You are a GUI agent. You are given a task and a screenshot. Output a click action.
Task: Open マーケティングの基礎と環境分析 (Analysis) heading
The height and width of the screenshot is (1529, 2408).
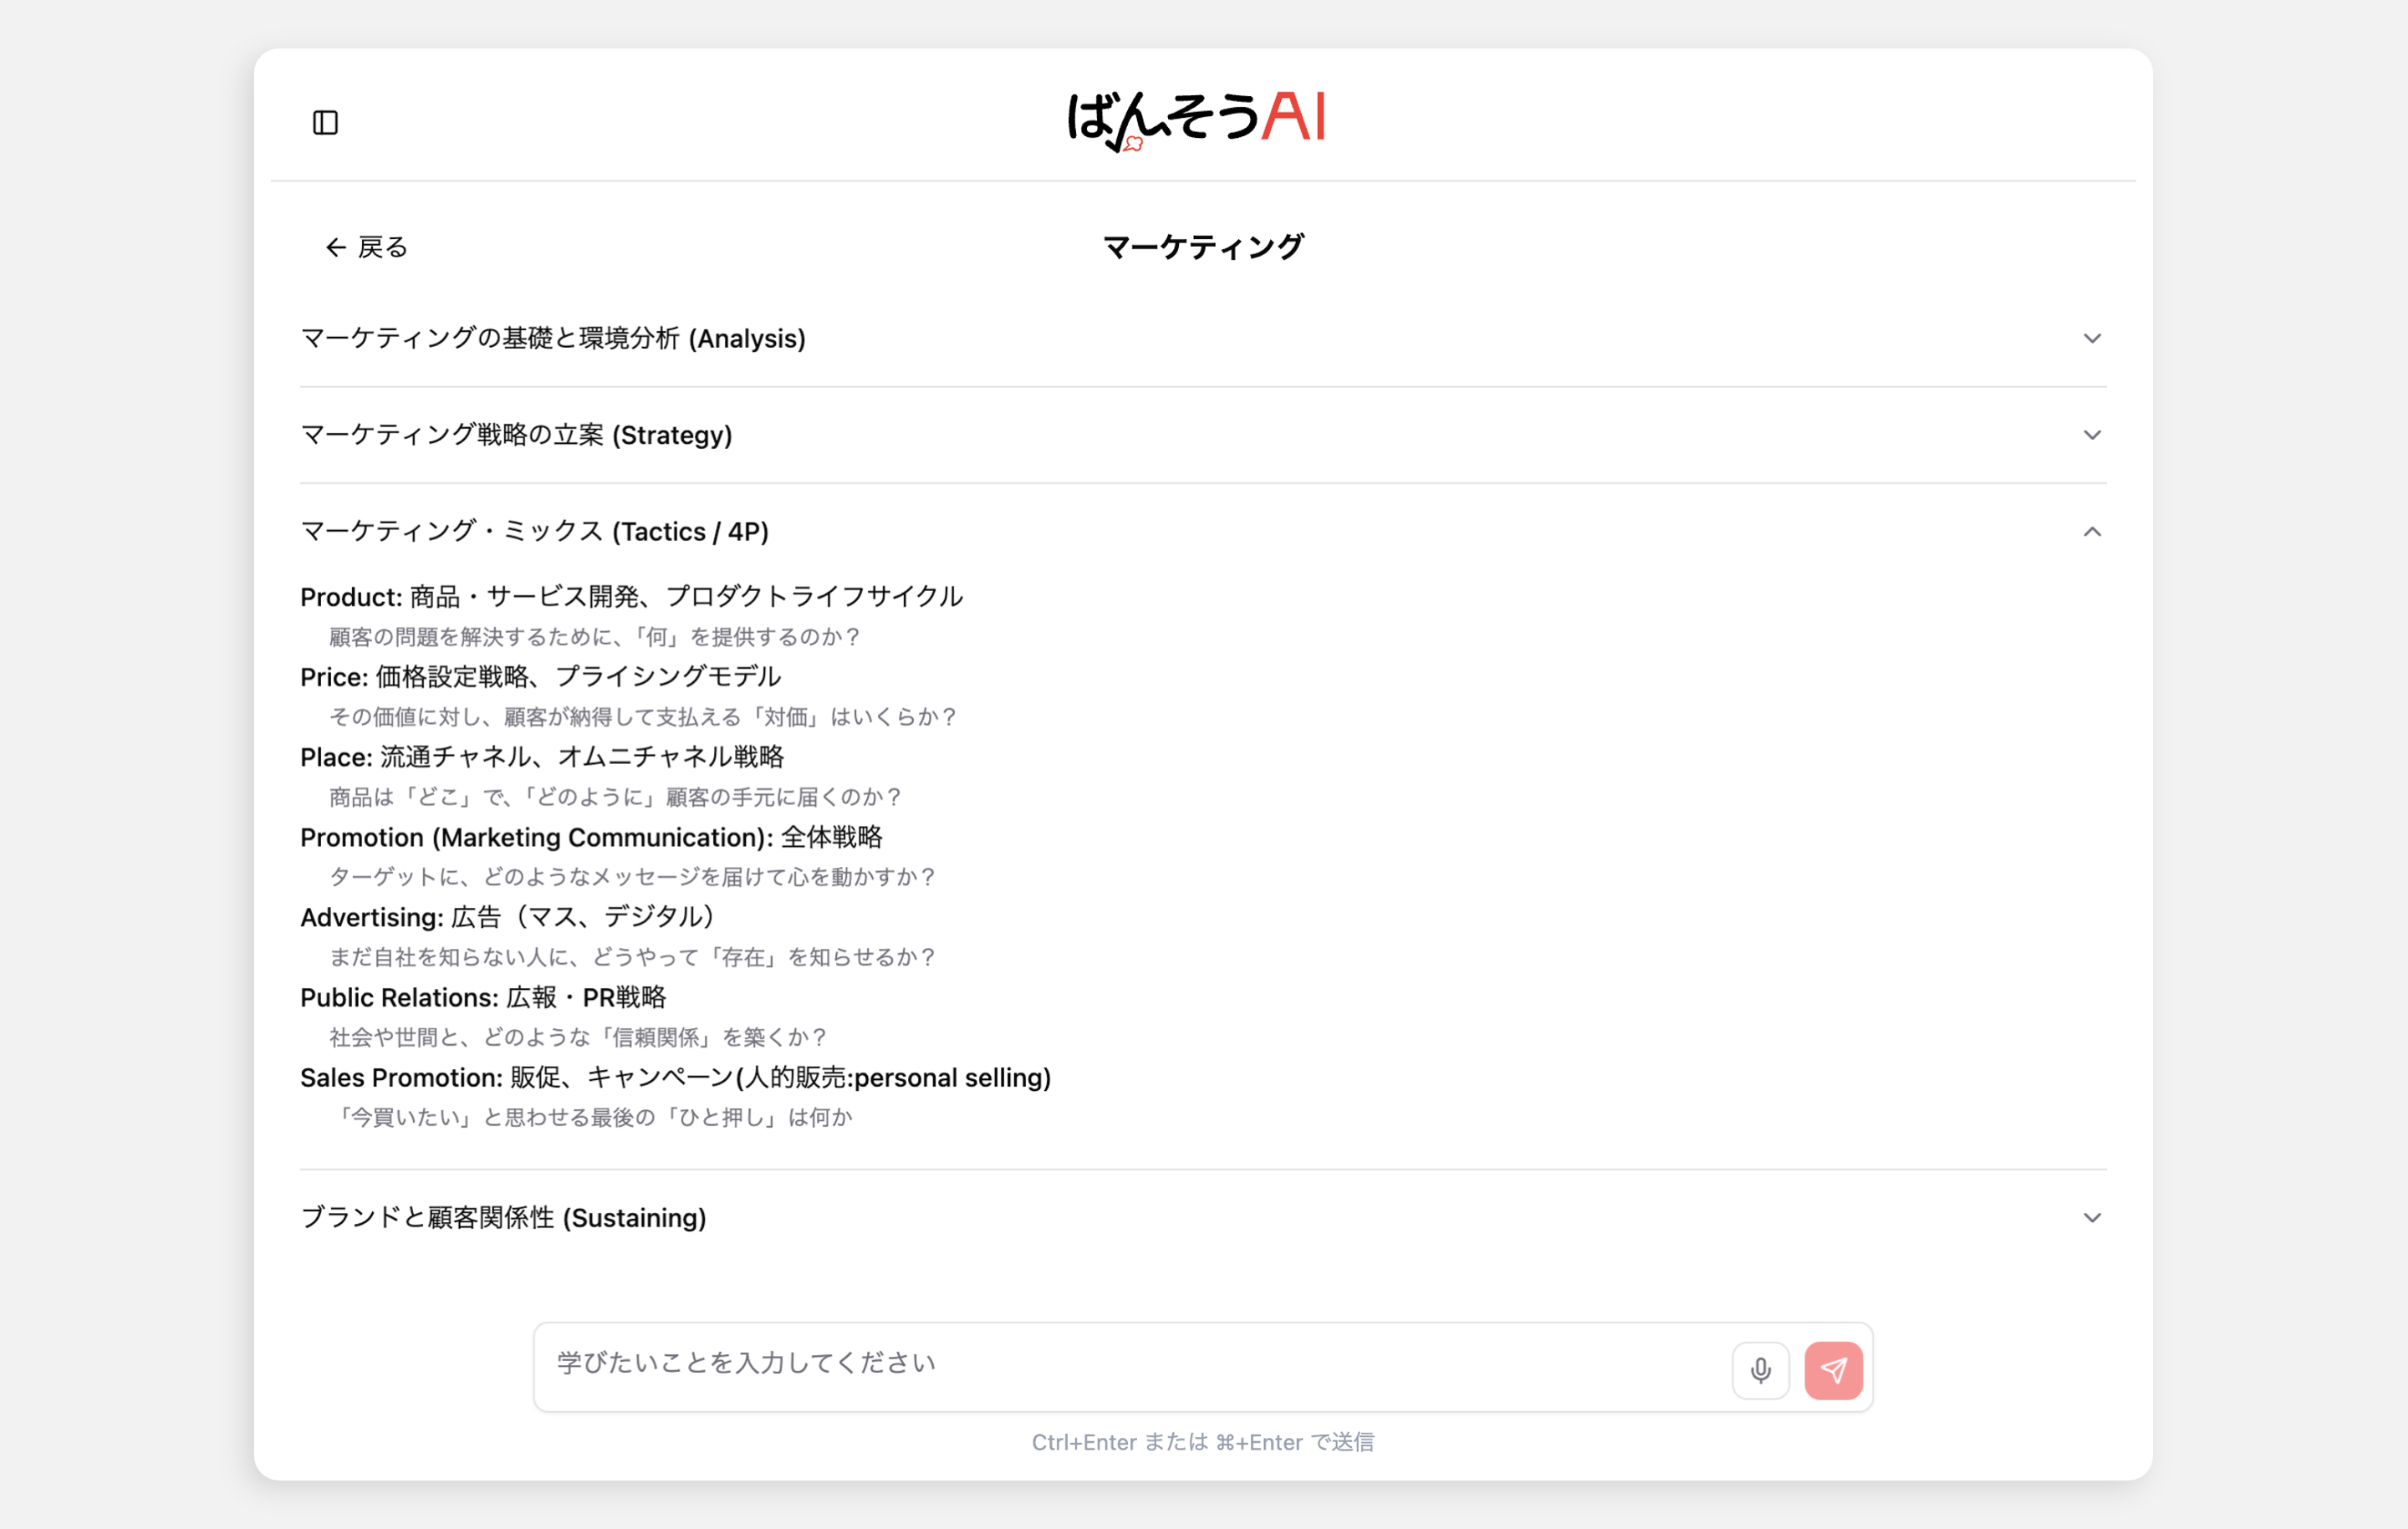tap(553, 339)
